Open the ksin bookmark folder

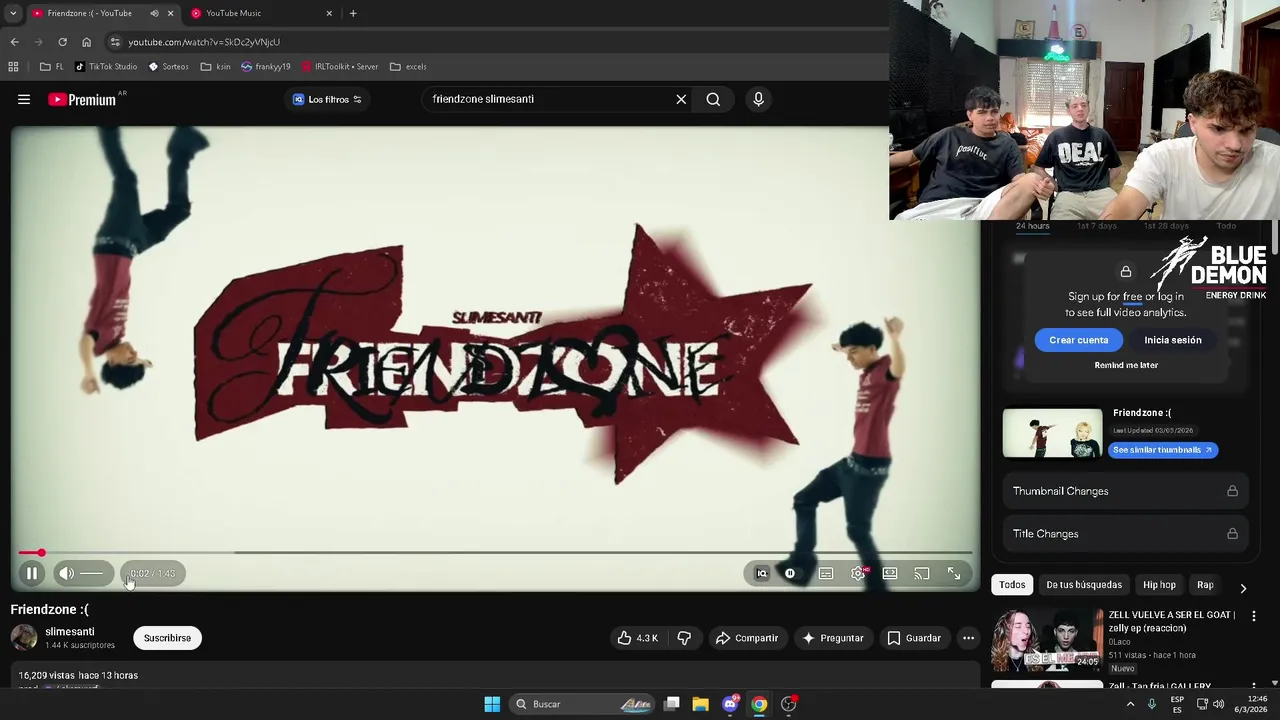pyautogui.click(x=216, y=67)
